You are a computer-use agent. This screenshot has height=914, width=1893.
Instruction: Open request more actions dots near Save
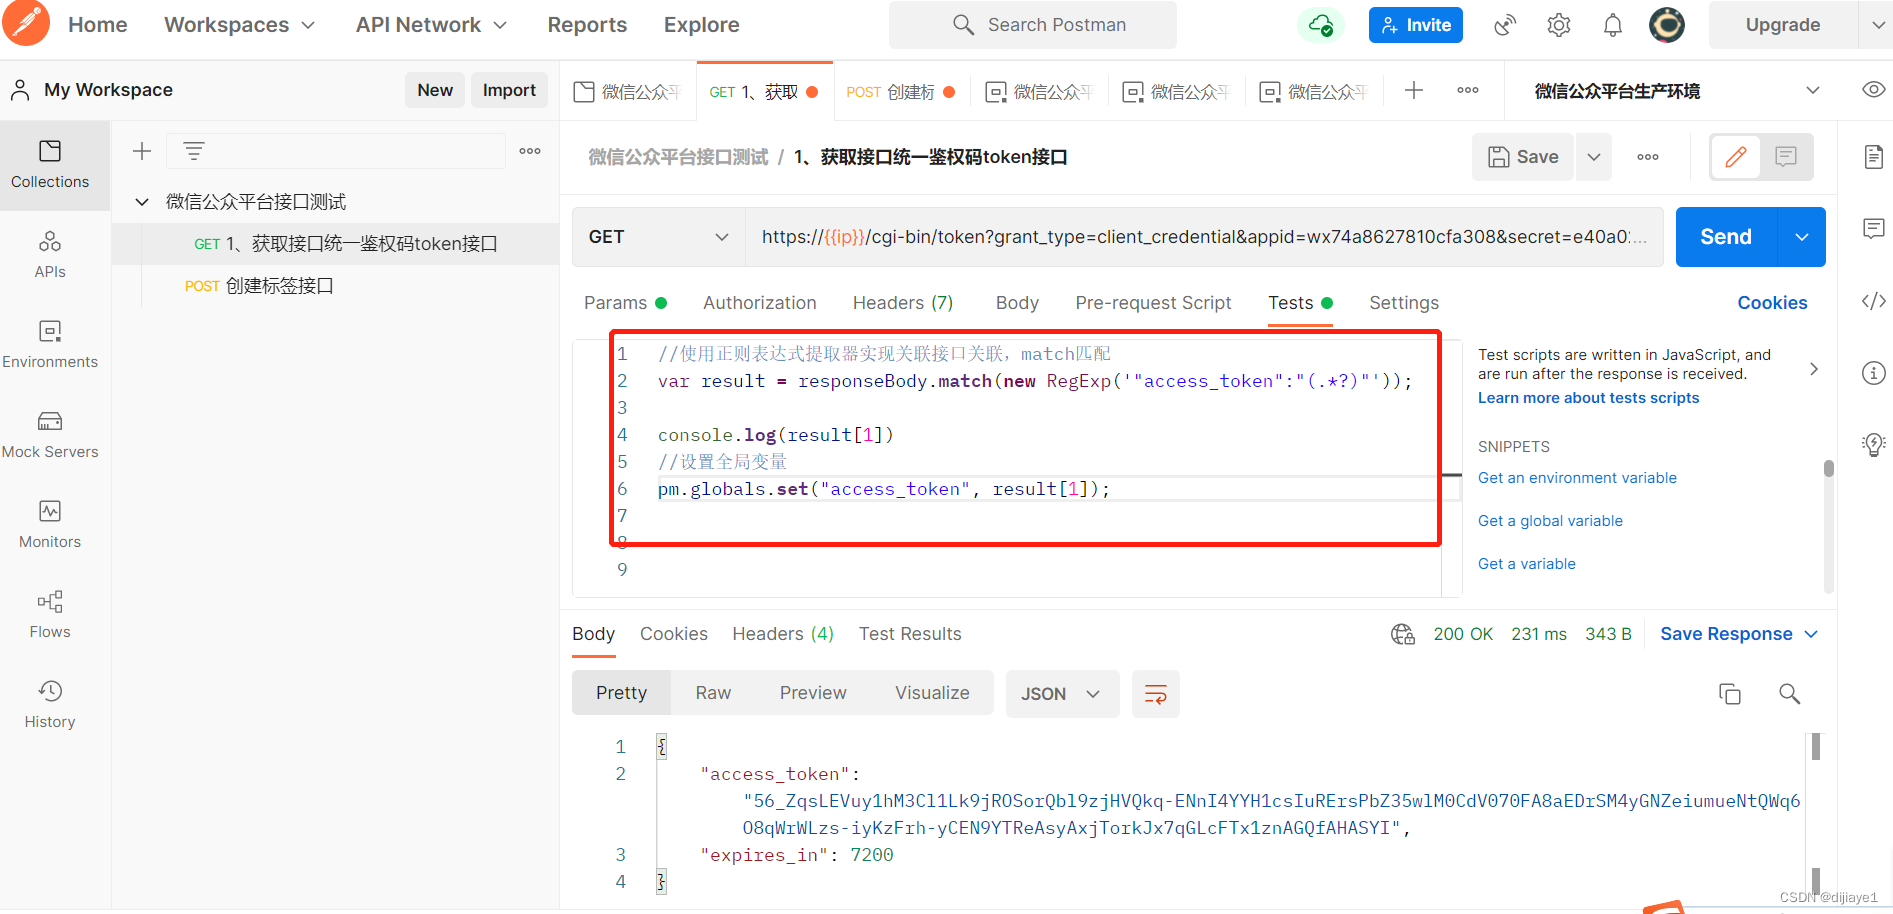(x=1648, y=157)
